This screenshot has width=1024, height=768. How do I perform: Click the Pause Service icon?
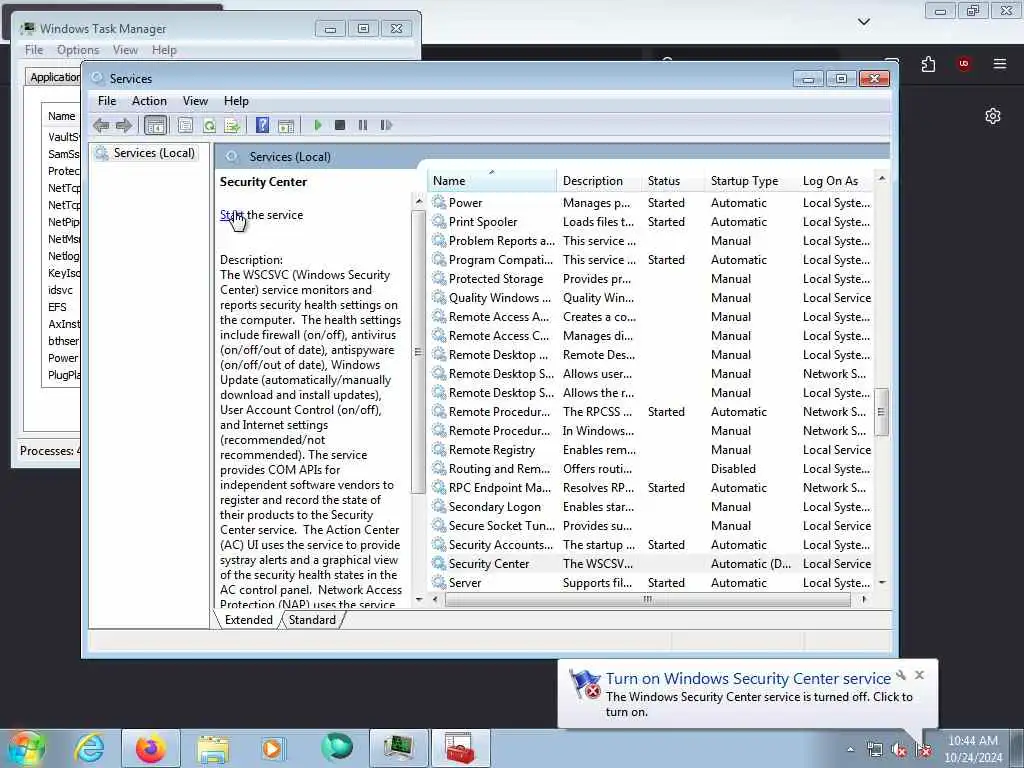(362, 125)
